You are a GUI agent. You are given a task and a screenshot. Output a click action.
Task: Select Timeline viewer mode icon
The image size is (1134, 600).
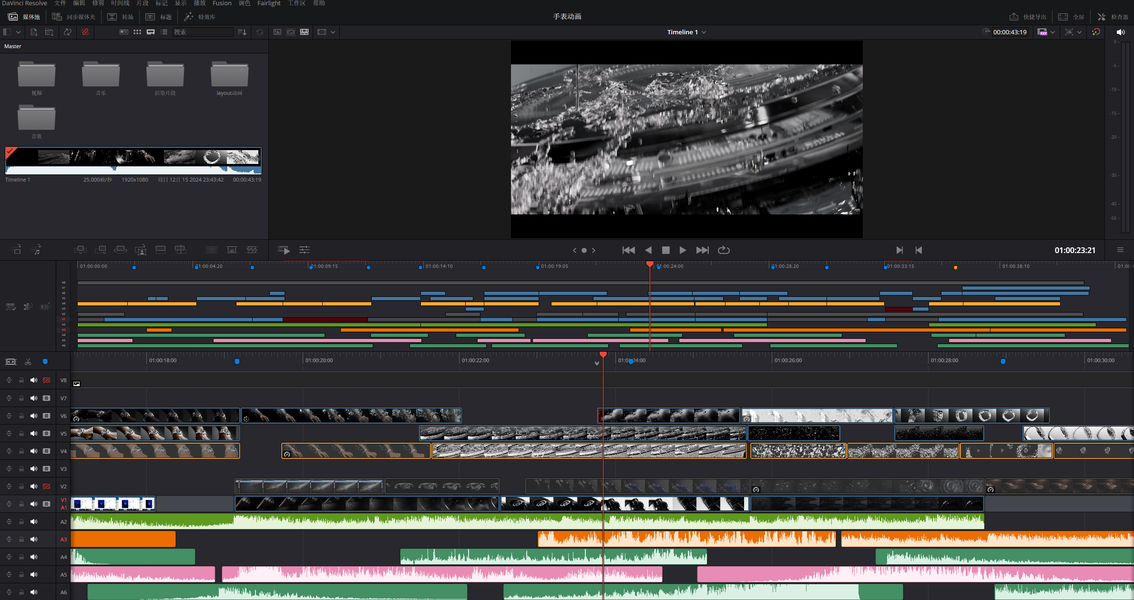[304, 32]
